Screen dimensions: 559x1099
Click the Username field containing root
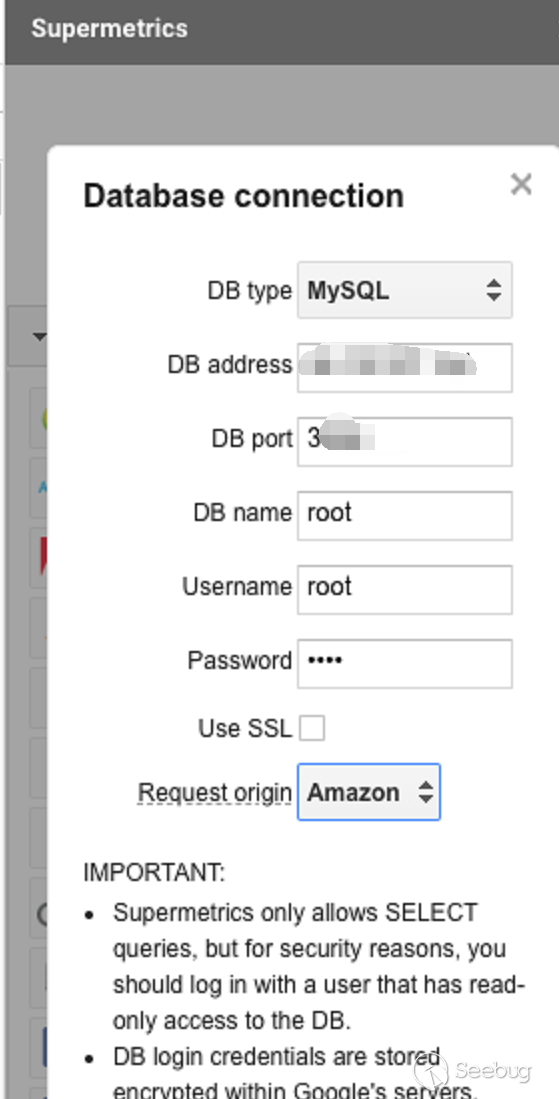(x=404, y=589)
